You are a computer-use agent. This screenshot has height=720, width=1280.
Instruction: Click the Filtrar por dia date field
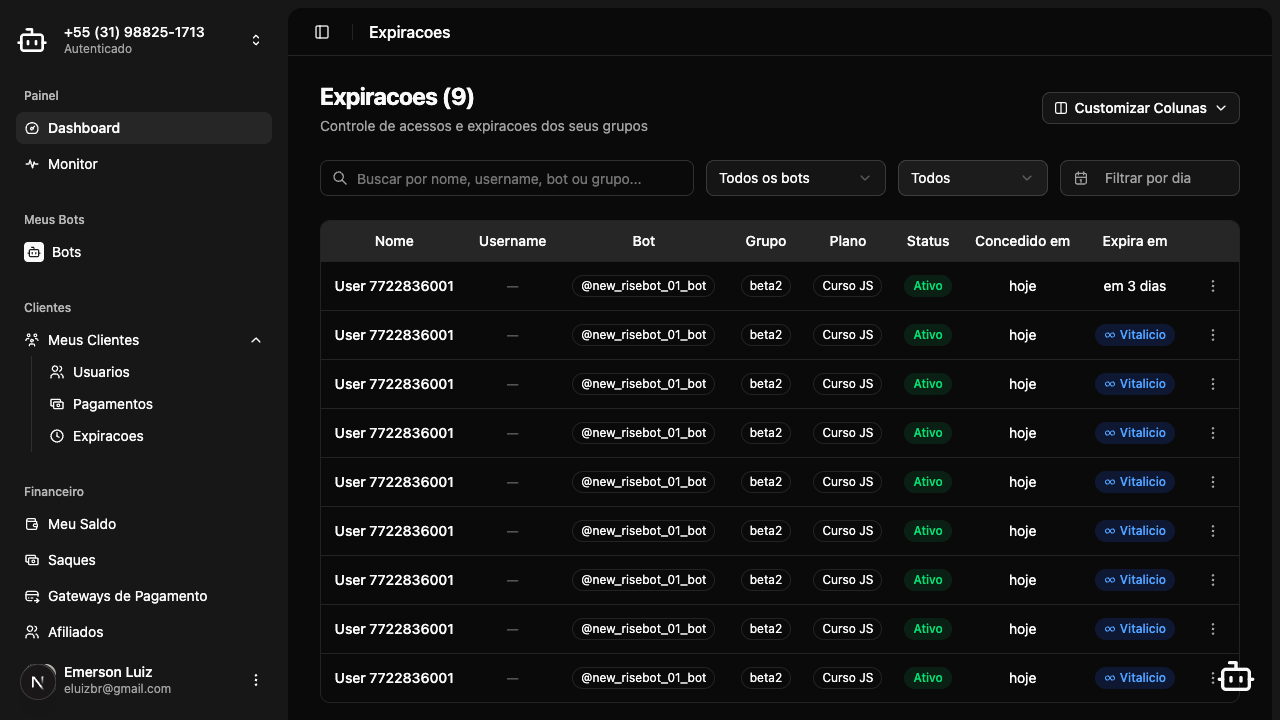point(1150,178)
